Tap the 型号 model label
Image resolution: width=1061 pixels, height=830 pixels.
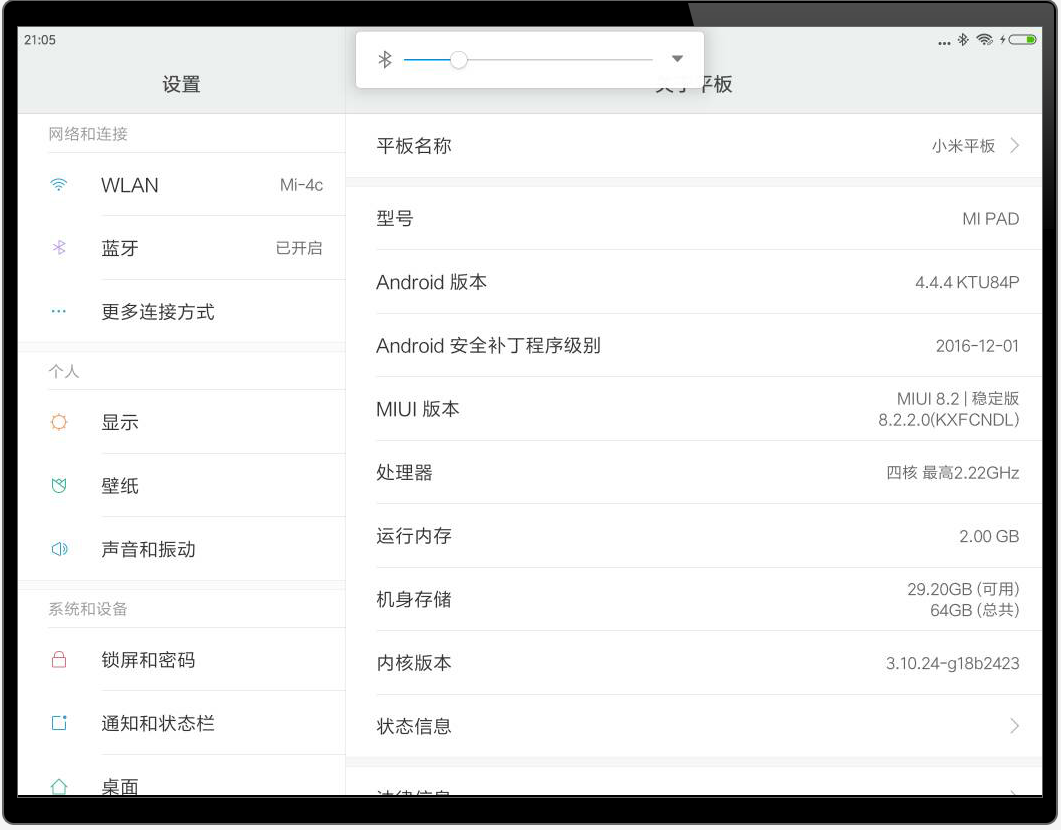[x=395, y=218]
